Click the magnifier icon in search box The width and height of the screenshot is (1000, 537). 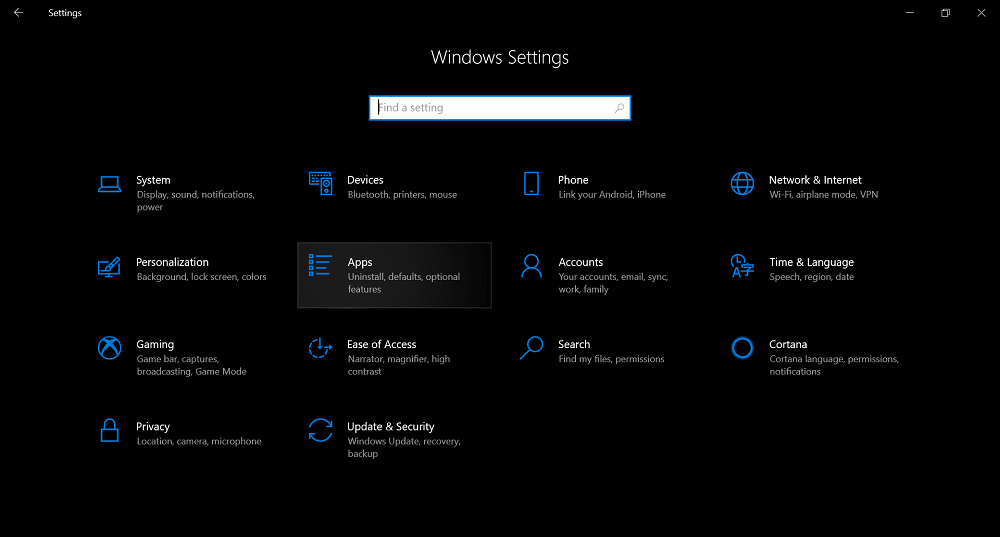click(x=619, y=108)
